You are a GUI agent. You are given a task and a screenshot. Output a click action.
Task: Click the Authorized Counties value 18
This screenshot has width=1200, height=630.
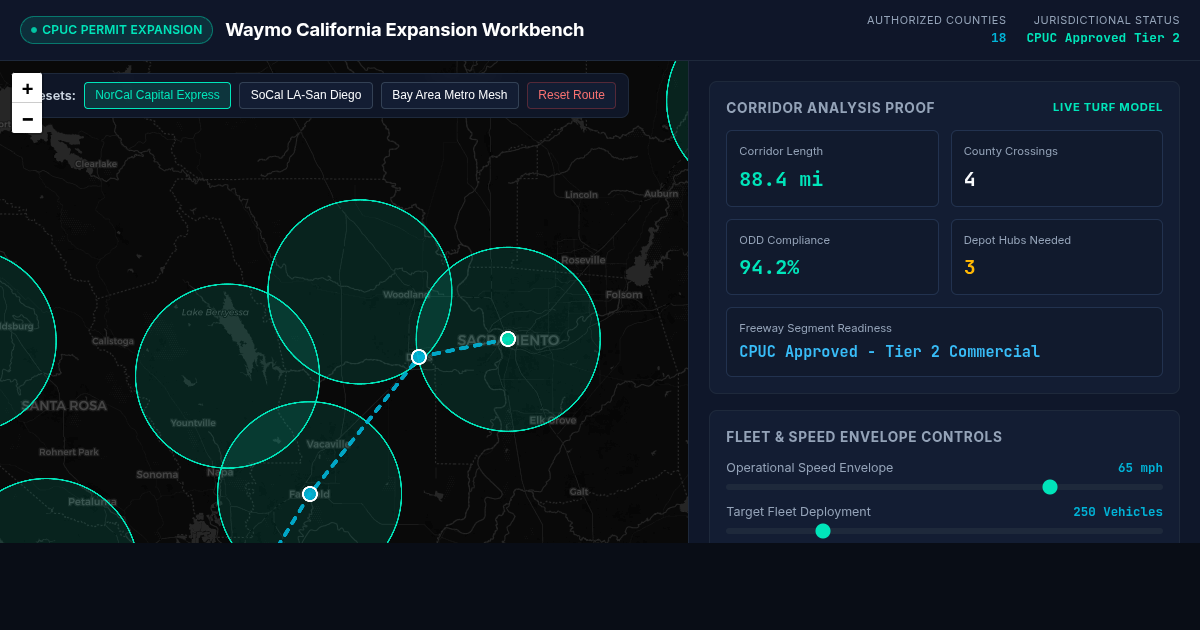[x=998, y=38]
